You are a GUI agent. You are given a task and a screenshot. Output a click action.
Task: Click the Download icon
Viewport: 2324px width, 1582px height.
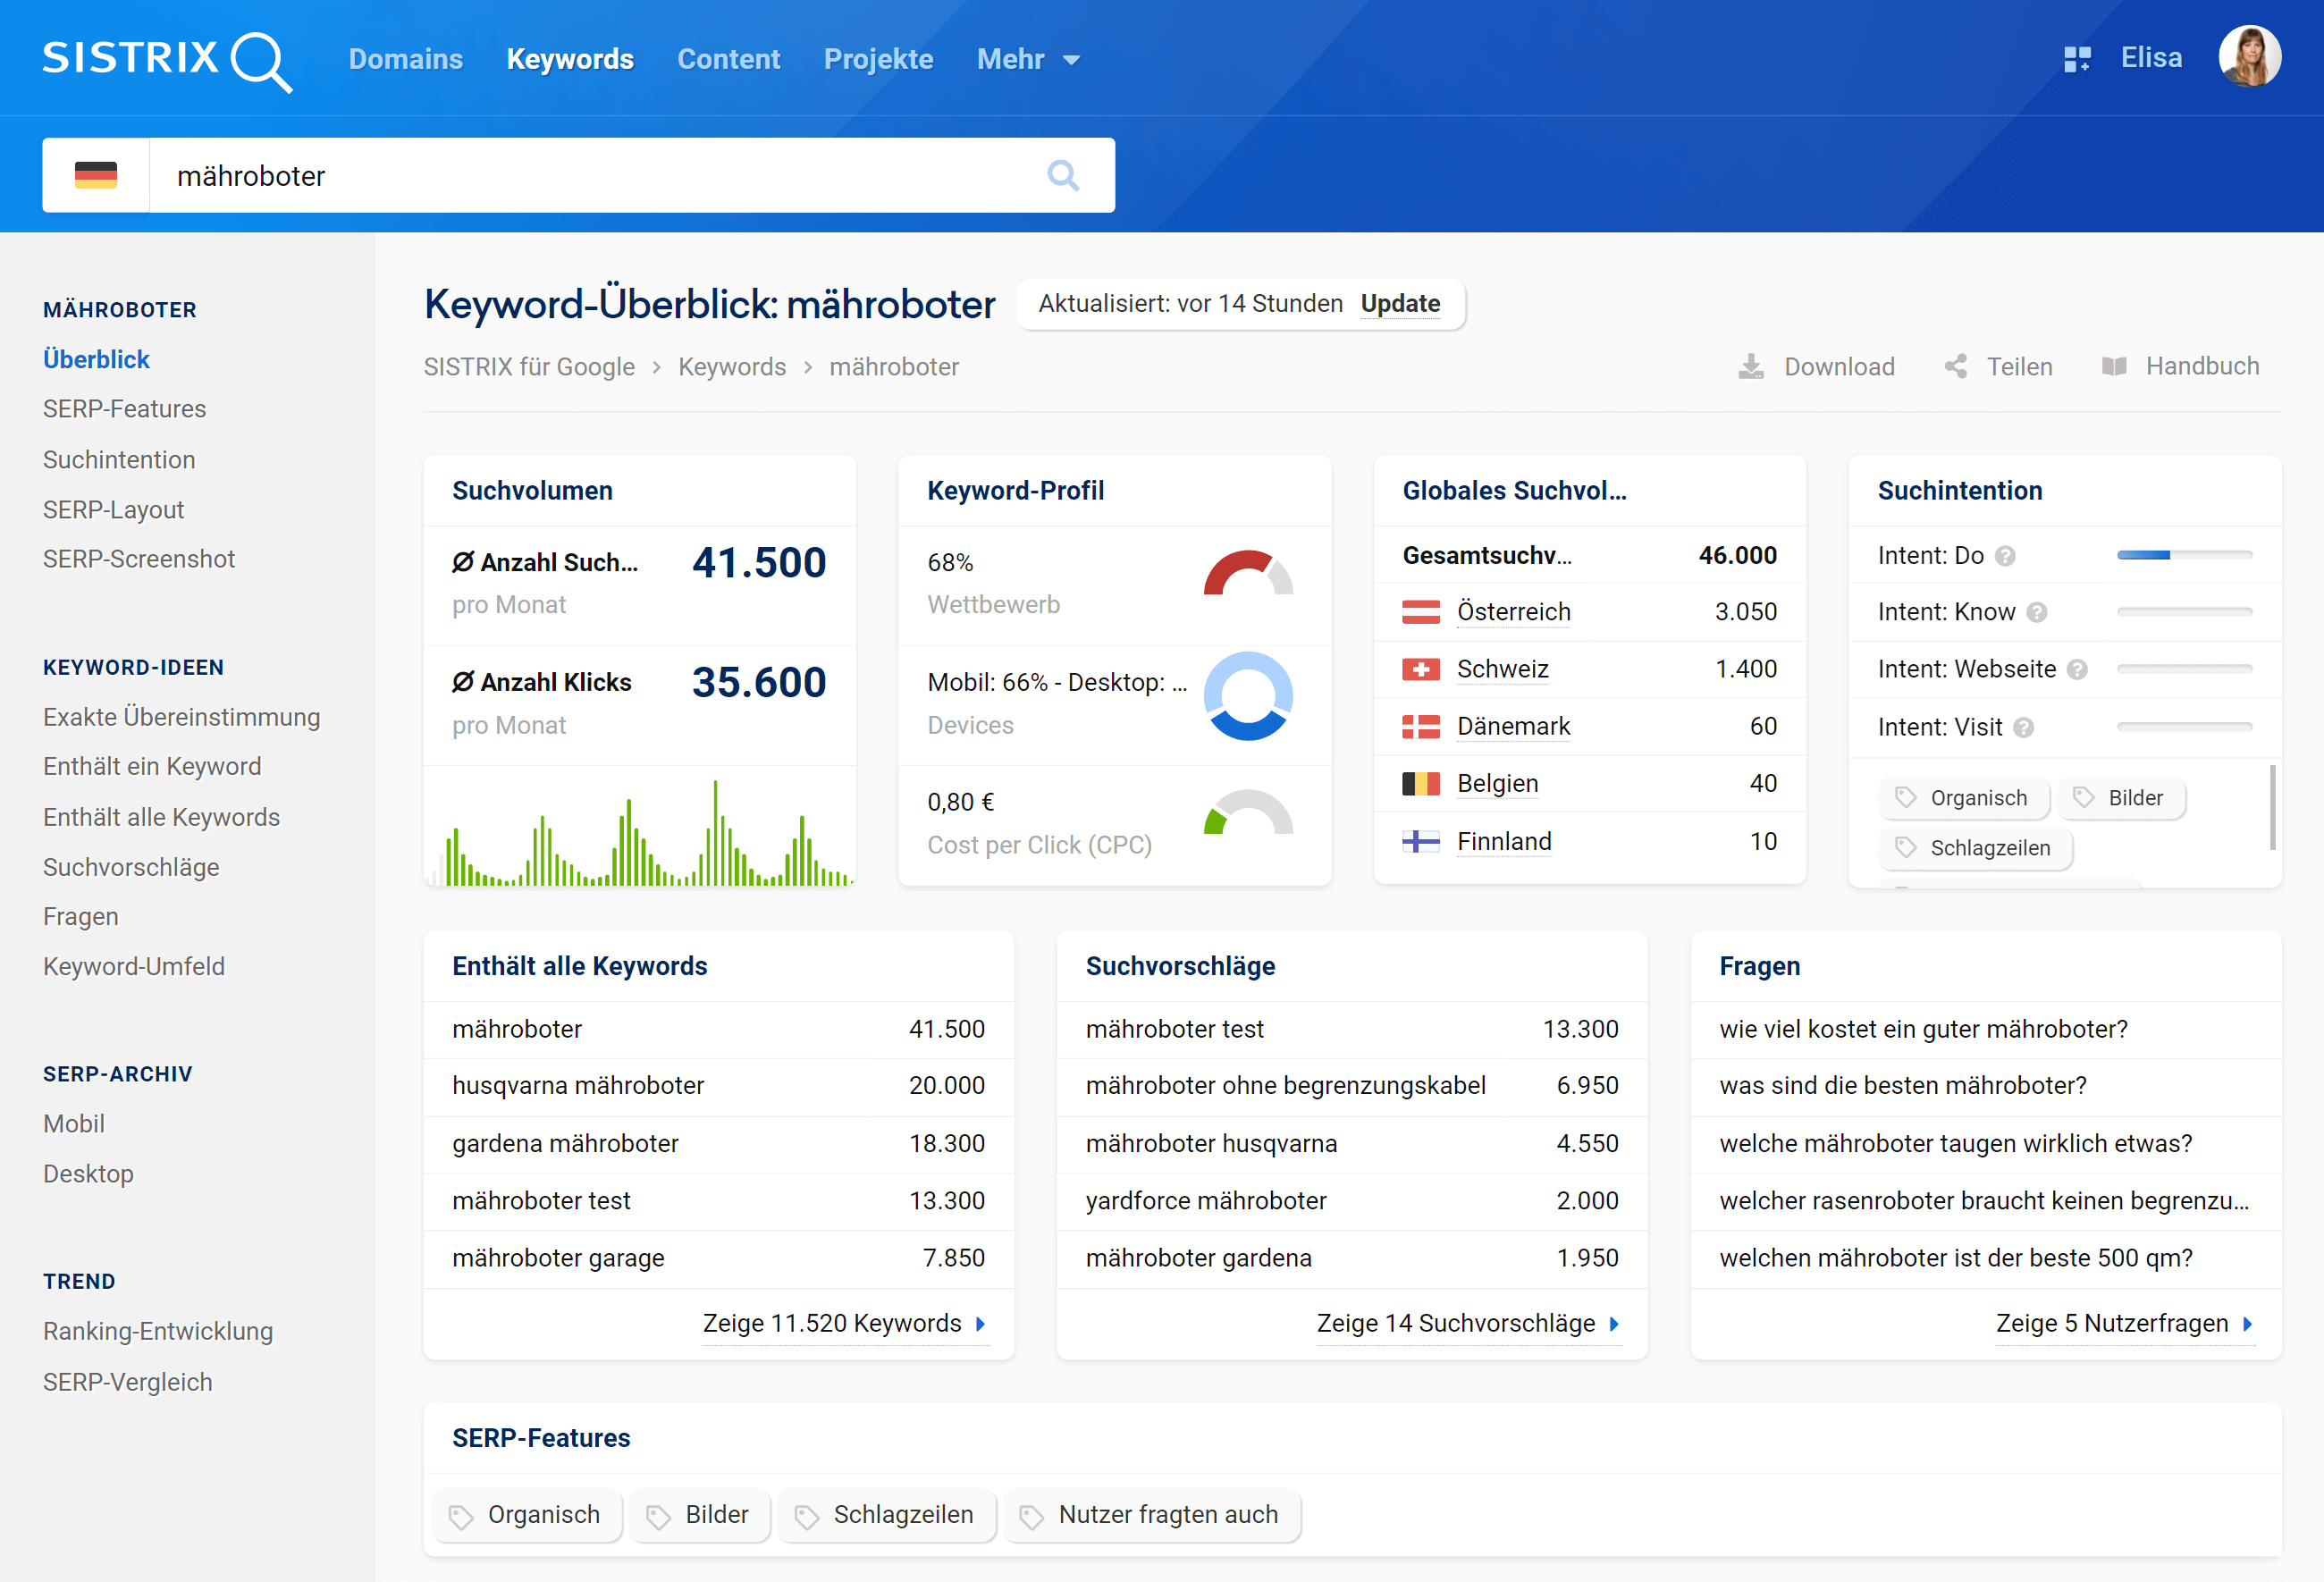tap(1750, 367)
